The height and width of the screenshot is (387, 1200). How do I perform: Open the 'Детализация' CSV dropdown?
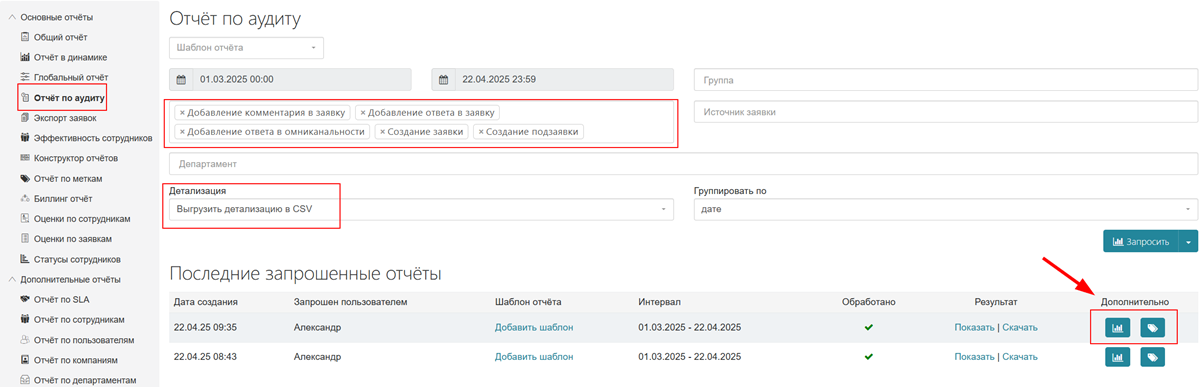pos(419,209)
